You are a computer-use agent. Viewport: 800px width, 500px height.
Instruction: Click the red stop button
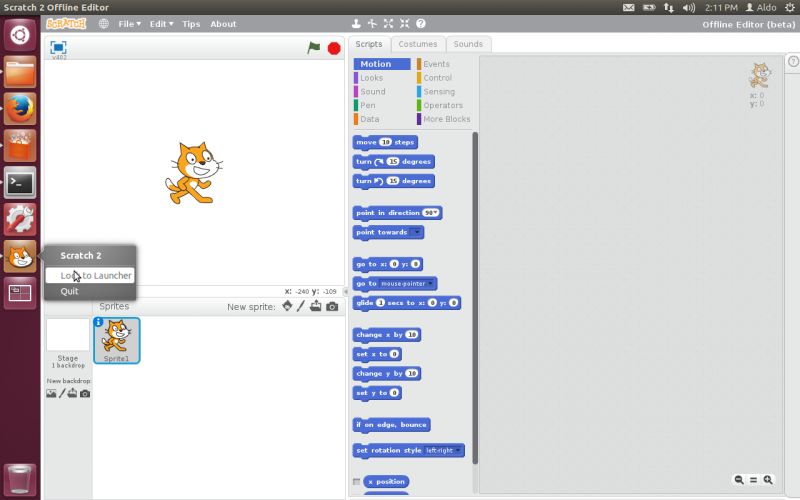[x=334, y=48]
